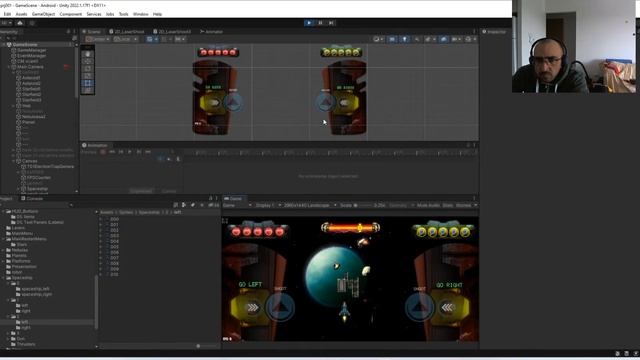Open Display 1 dropdown in Game view

click(268, 205)
